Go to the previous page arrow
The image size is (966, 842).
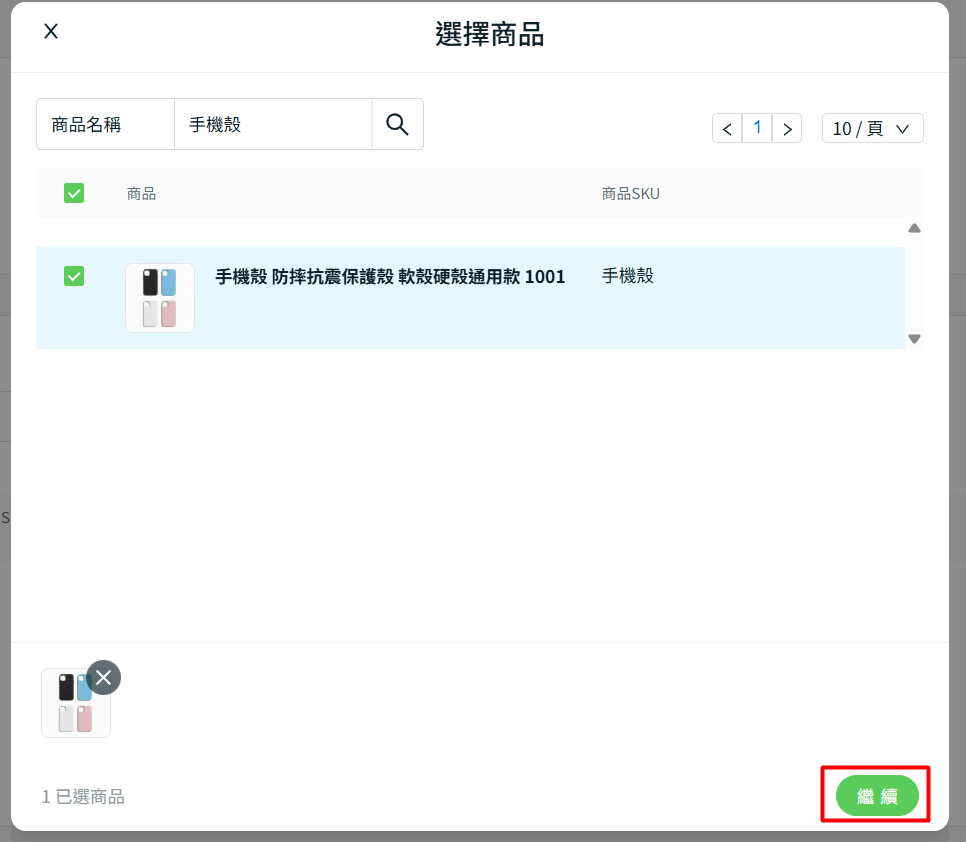pyautogui.click(x=727, y=129)
